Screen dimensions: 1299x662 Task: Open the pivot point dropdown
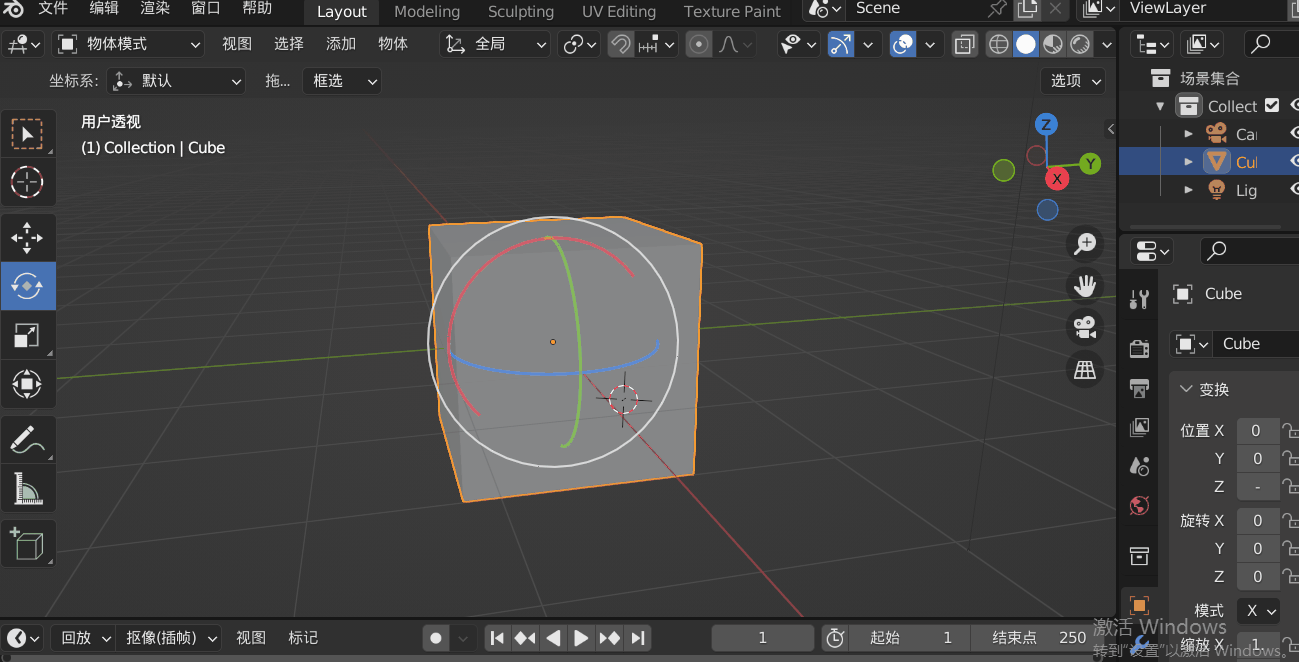tap(580, 44)
